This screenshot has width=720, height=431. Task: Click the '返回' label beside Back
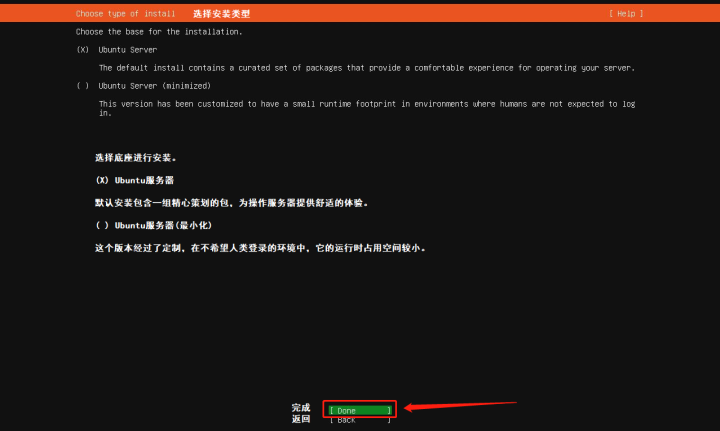pyautogui.click(x=301, y=419)
